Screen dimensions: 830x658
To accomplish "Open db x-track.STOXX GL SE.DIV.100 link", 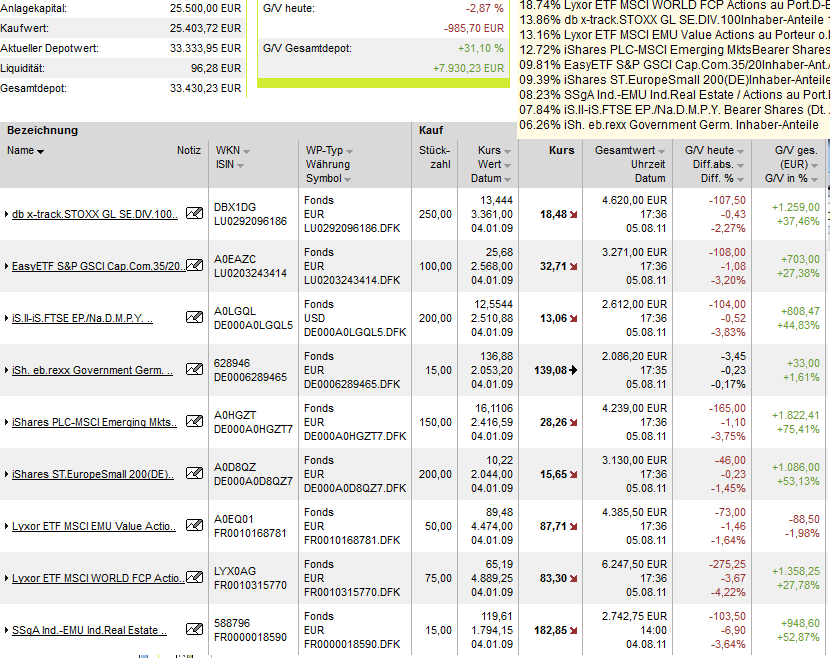I will pos(95,214).
